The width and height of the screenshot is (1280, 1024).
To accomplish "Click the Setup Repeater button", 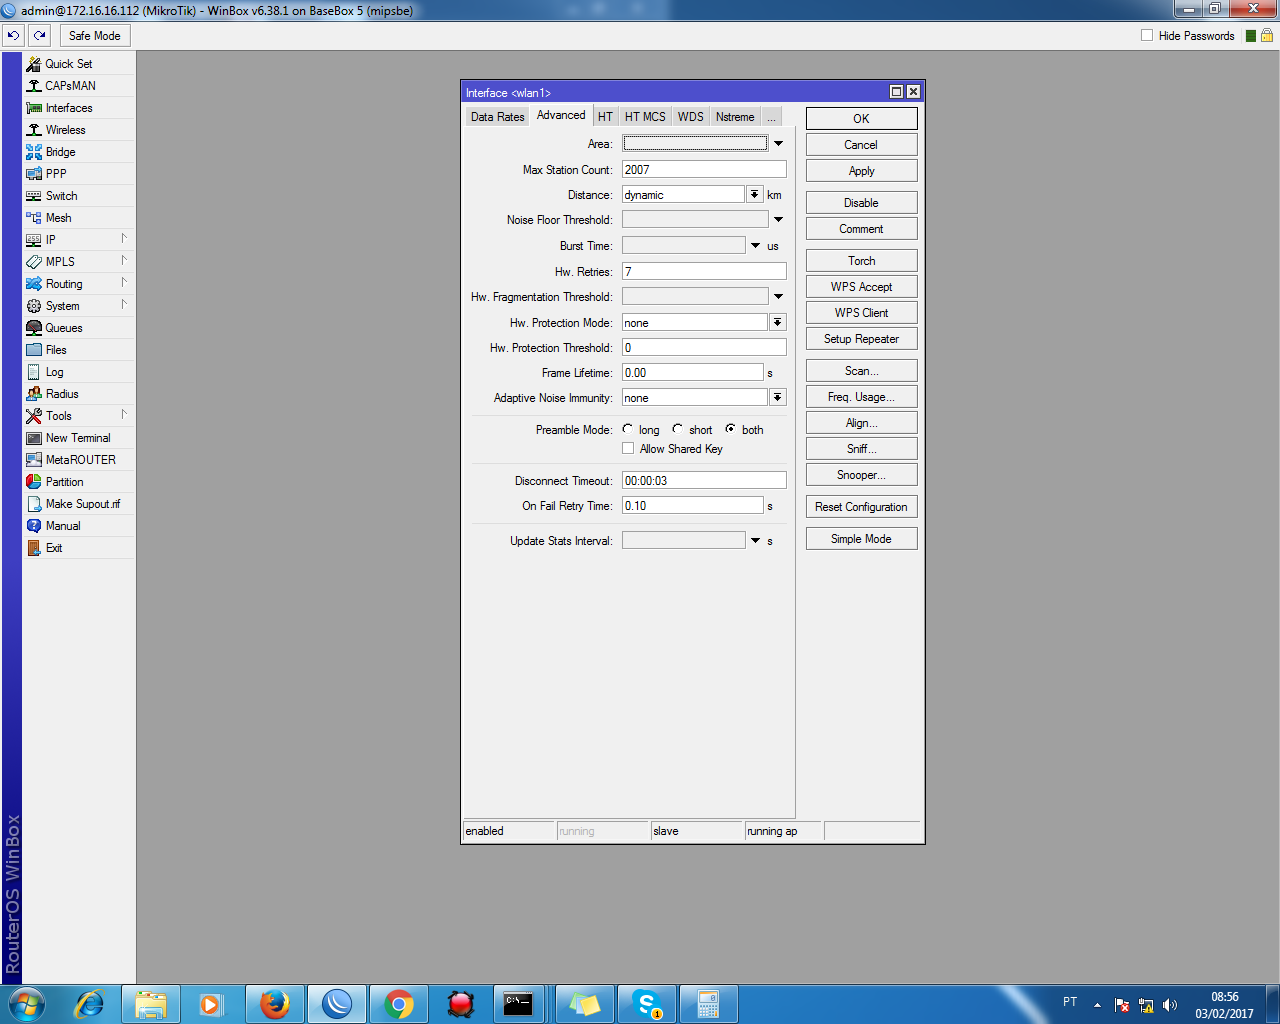I will click(861, 339).
